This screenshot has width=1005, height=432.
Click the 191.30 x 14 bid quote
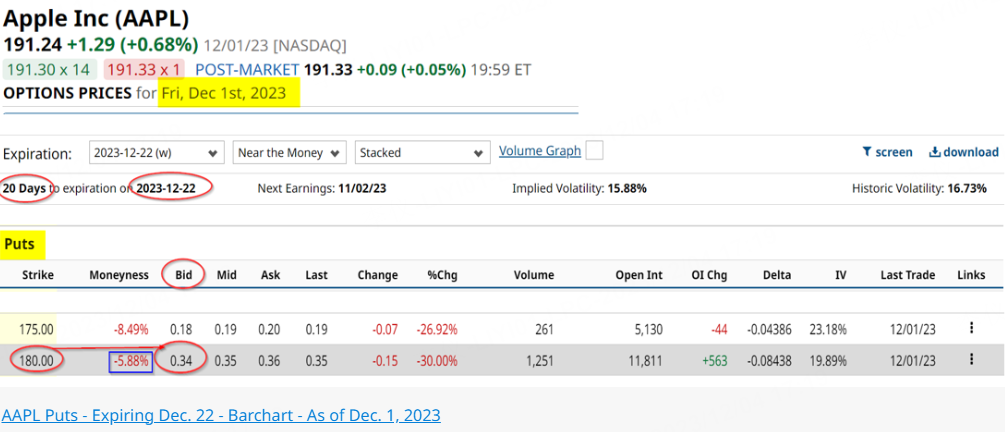point(49,69)
